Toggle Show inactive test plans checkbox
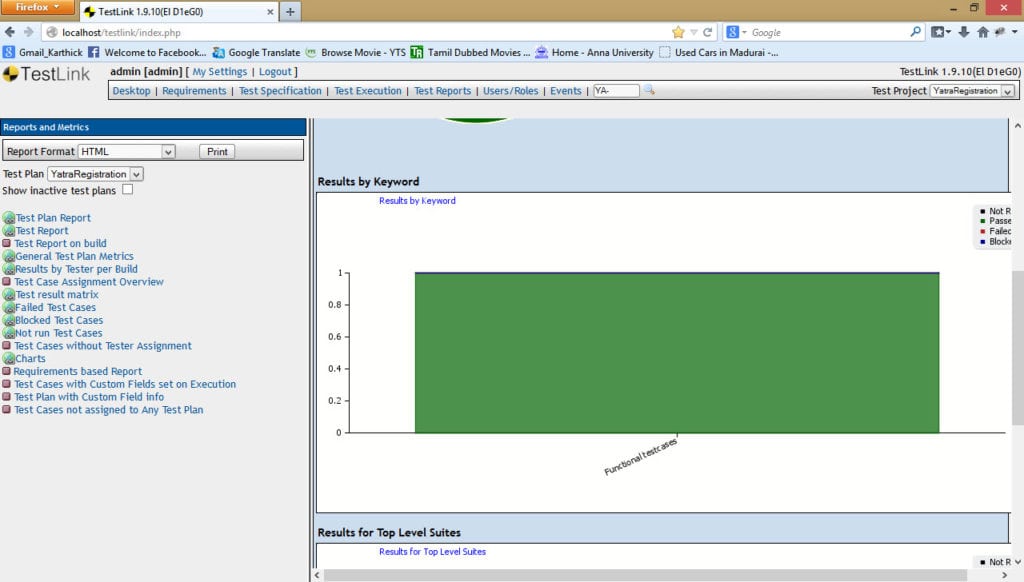The width and height of the screenshot is (1024, 582). 127,190
